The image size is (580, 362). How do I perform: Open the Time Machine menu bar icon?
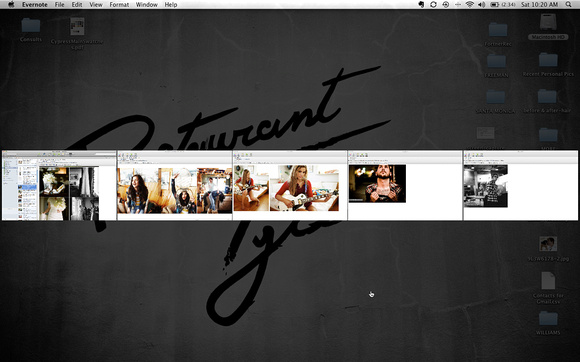(x=446, y=4)
